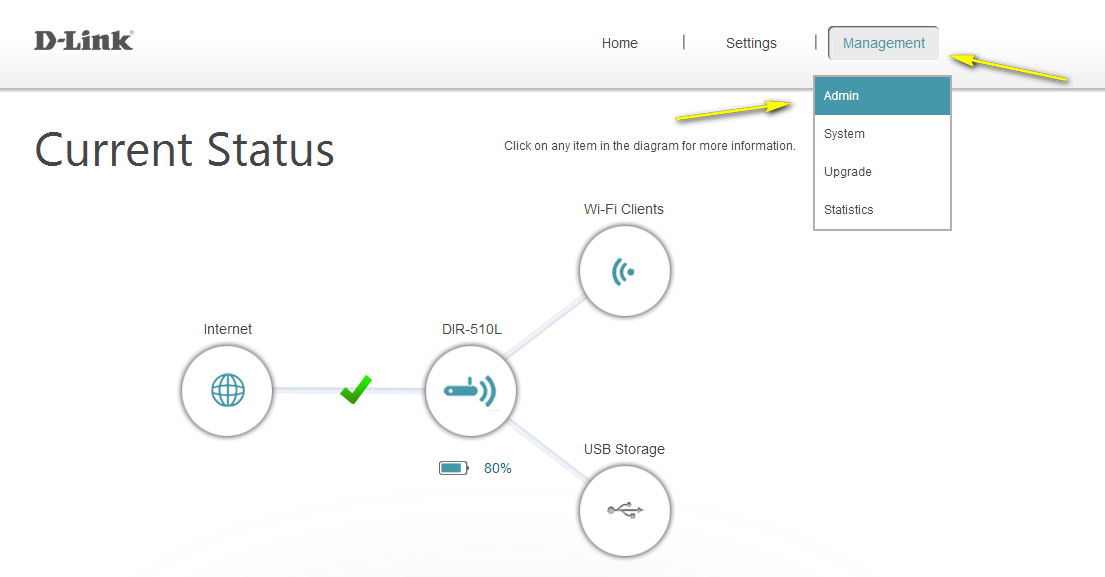The image size is (1105, 577).
Task: Click the D-Link logo
Action: pos(83,41)
